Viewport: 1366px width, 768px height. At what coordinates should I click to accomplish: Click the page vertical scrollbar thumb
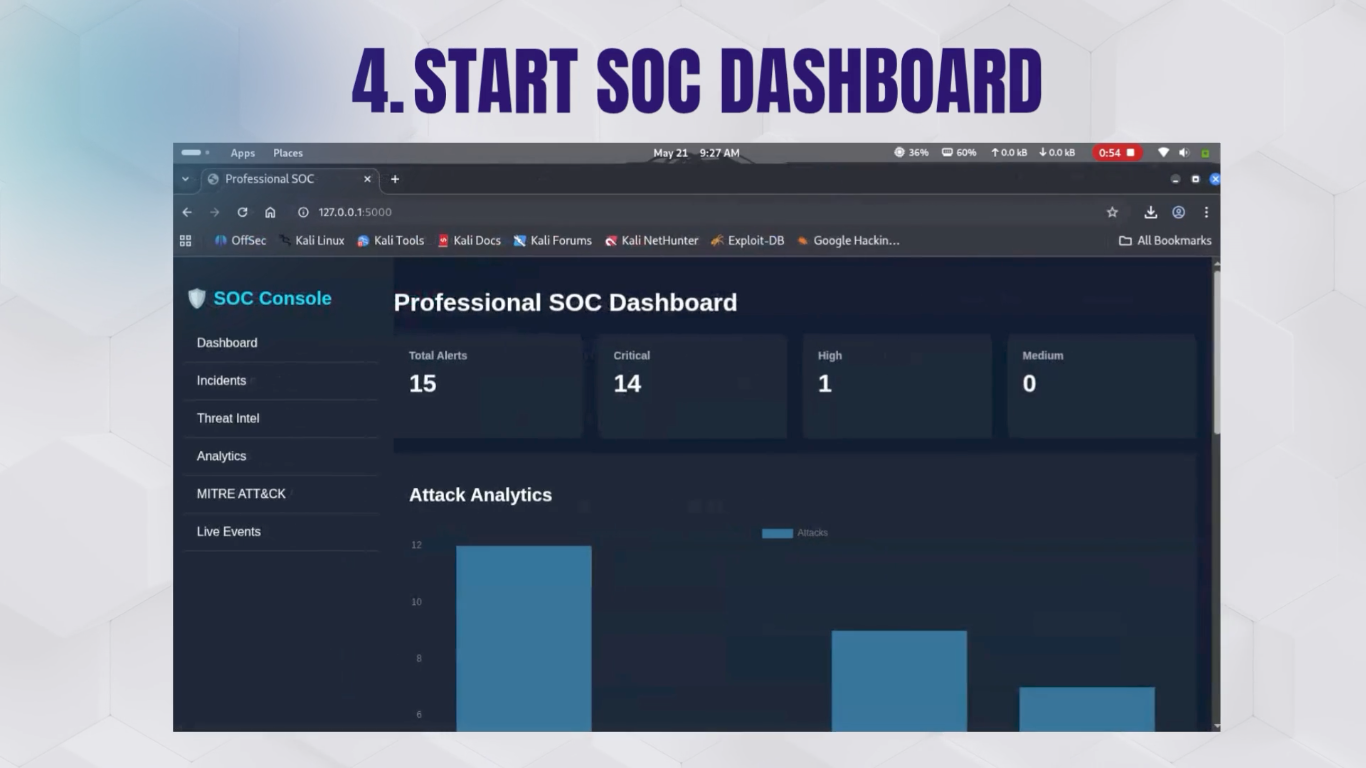tap(1216, 350)
